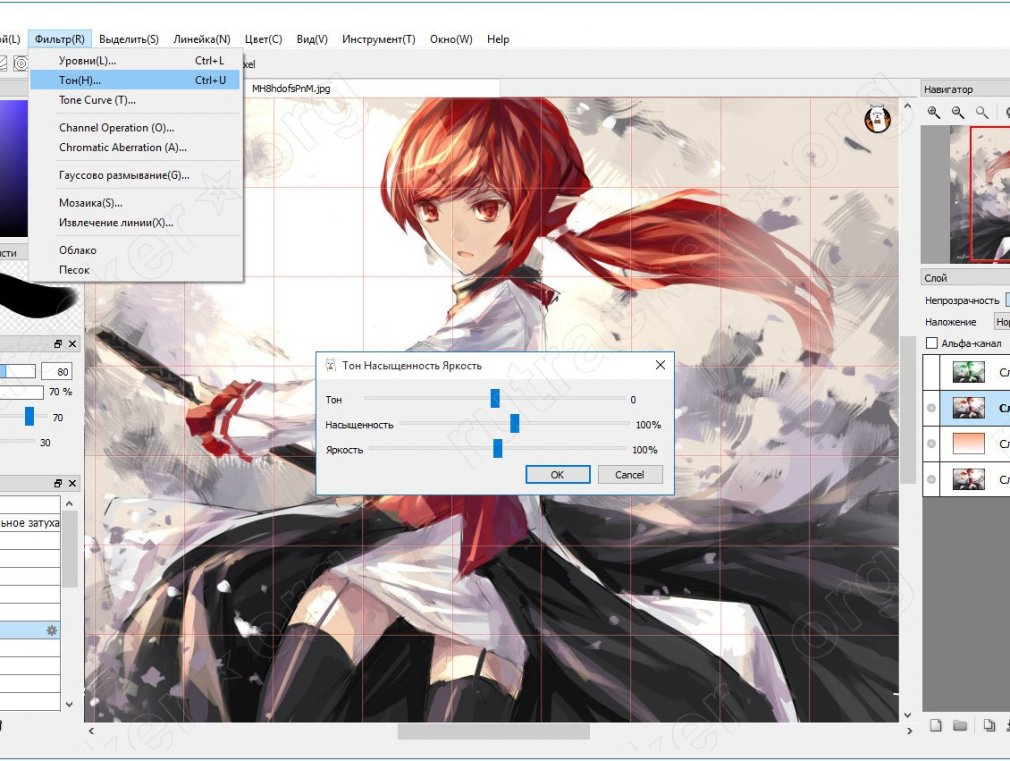Click the canvas horizontal scroll left arrow
The height and width of the screenshot is (761, 1010).
(91, 731)
